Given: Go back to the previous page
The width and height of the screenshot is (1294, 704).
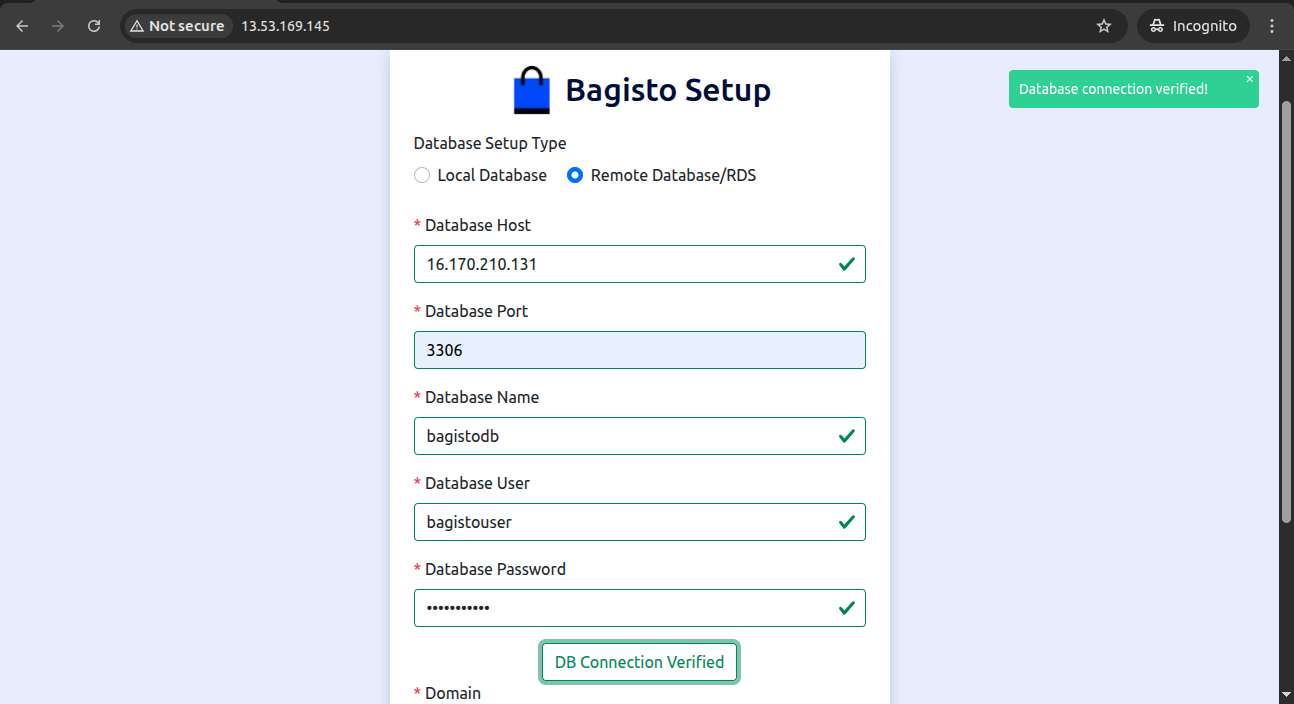Looking at the screenshot, I should coord(22,26).
